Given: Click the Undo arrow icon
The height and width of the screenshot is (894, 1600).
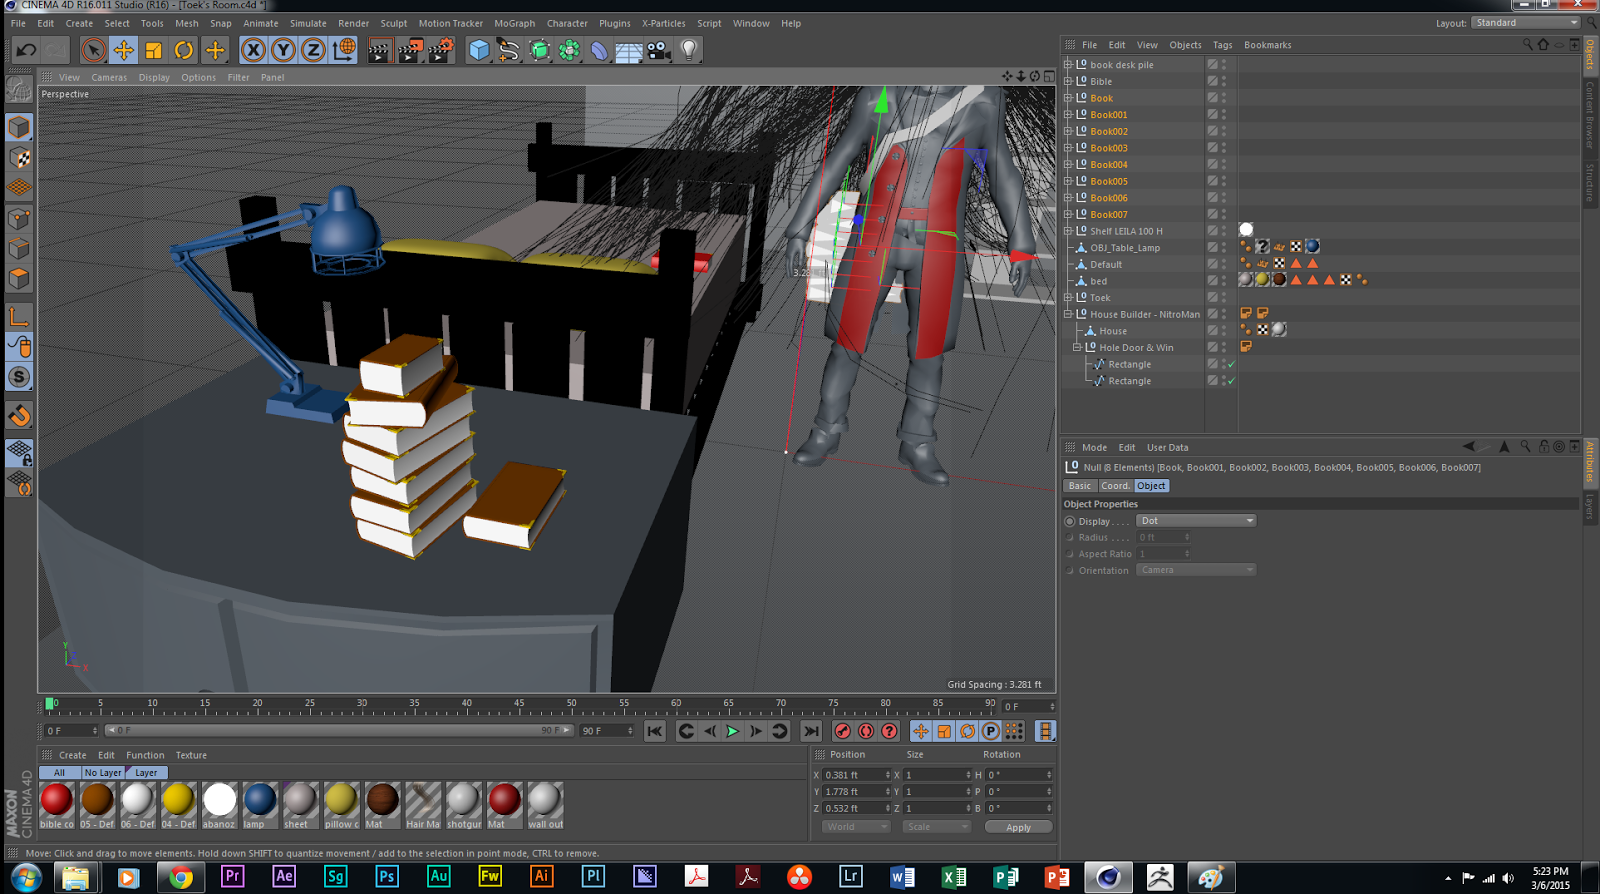Looking at the screenshot, I should pyautogui.click(x=26, y=50).
